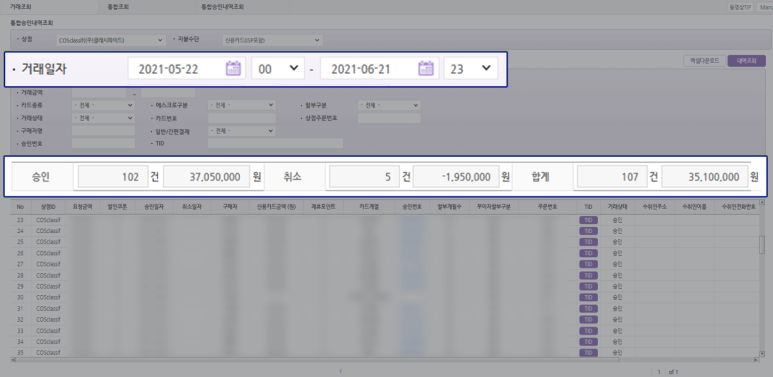Expand the end hour 23 dropdown

click(470, 69)
